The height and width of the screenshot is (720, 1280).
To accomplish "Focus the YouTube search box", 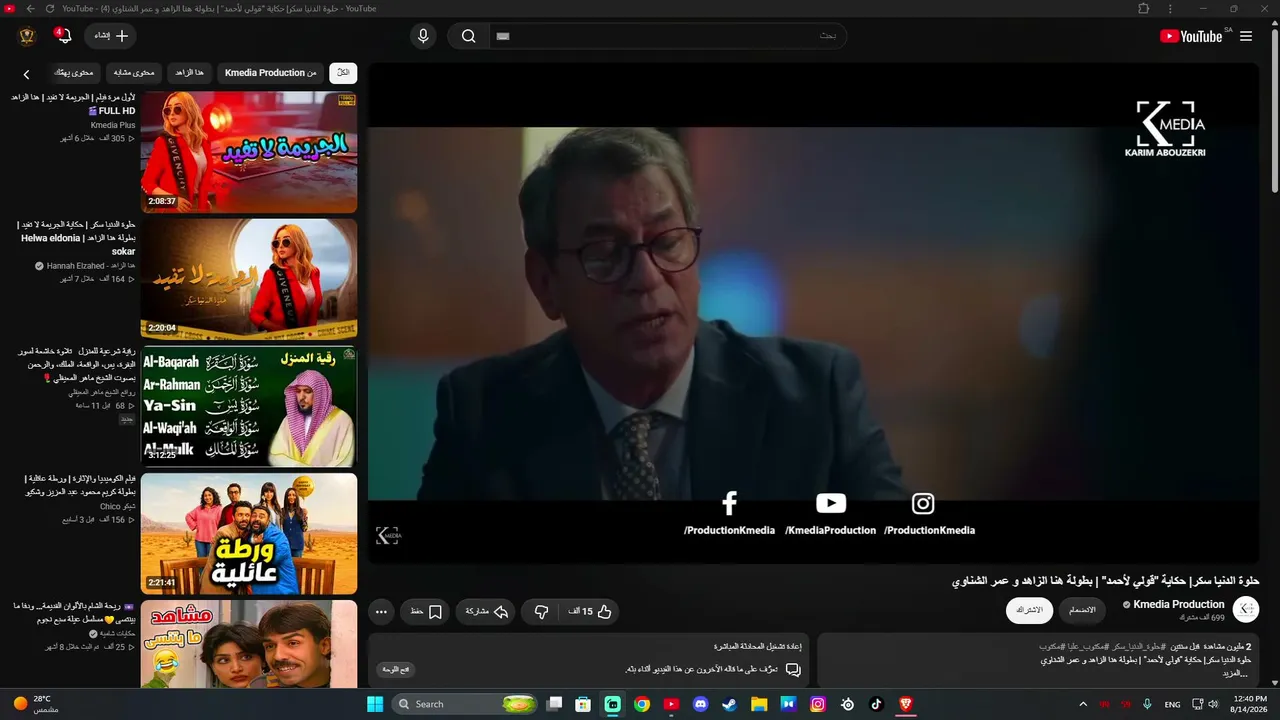I will pyautogui.click(x=667, y=36).
